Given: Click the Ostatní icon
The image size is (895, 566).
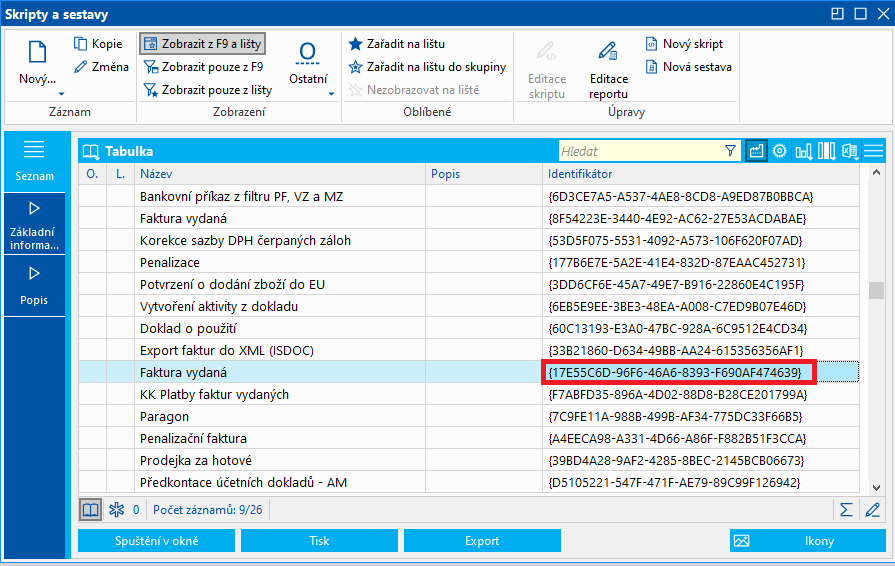Looking at the screenshot, I should click(308, 52).
